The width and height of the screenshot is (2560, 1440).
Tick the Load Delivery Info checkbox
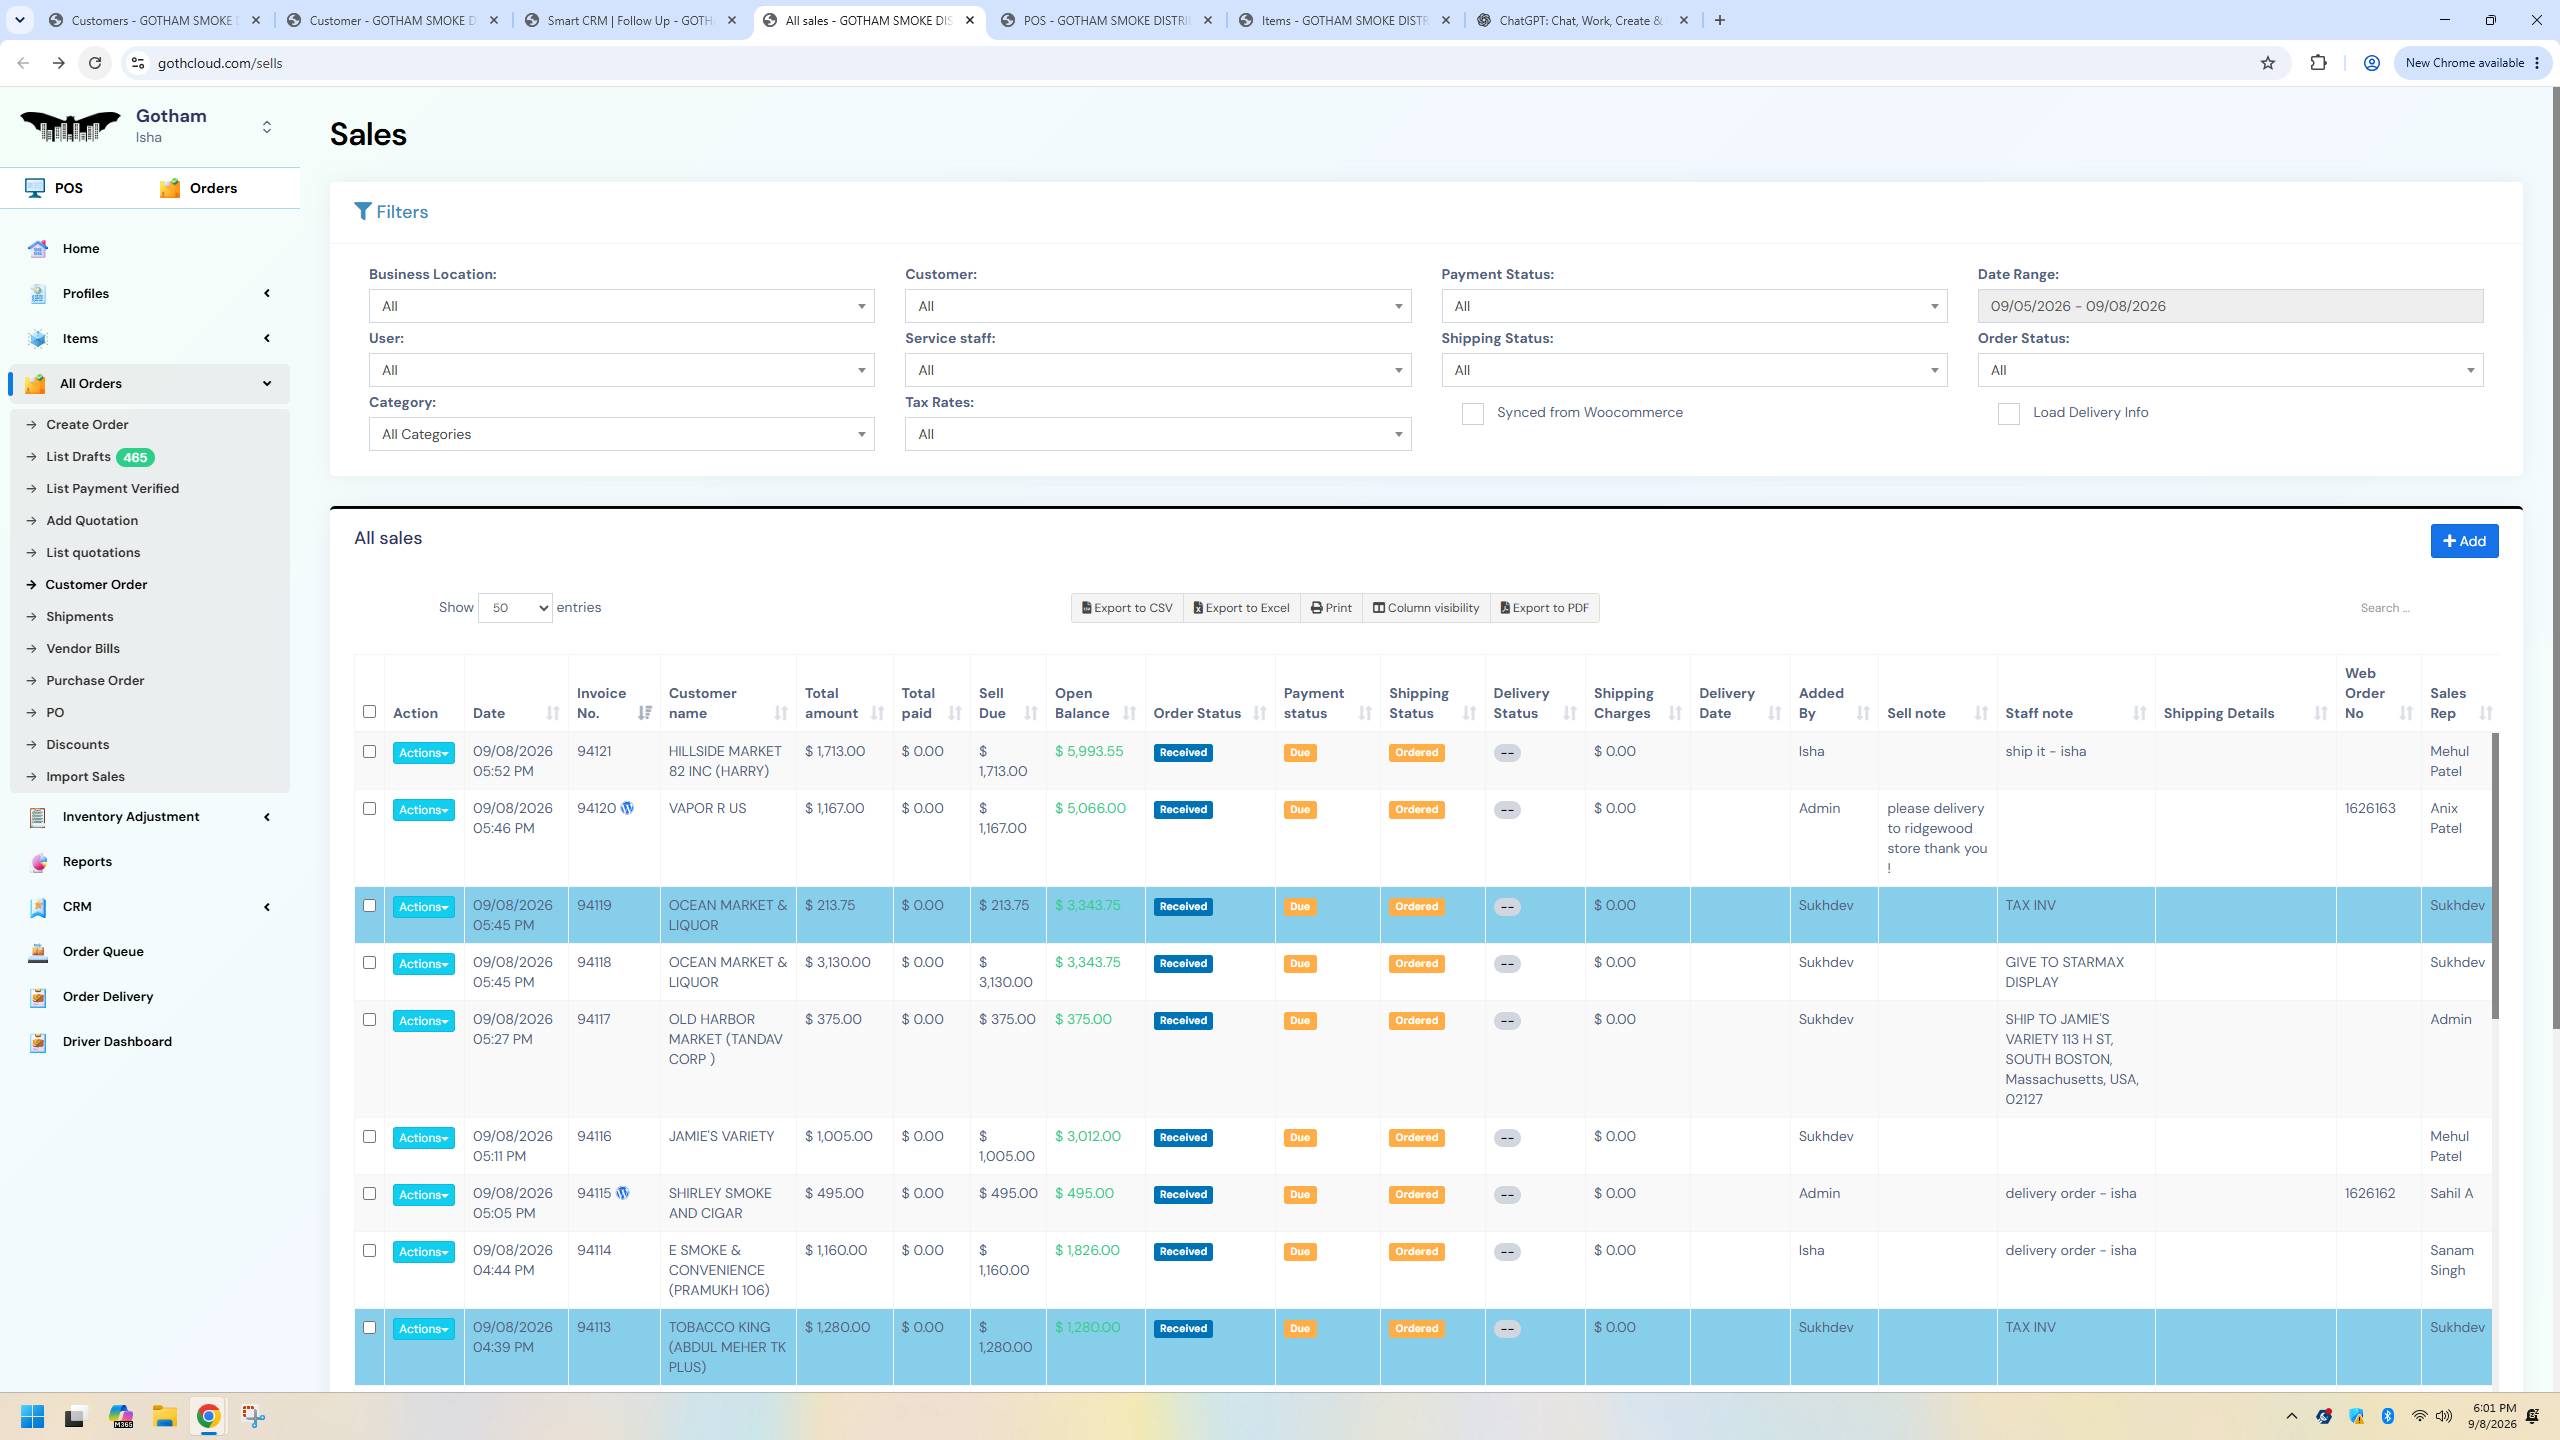(x=2008, y=414)
